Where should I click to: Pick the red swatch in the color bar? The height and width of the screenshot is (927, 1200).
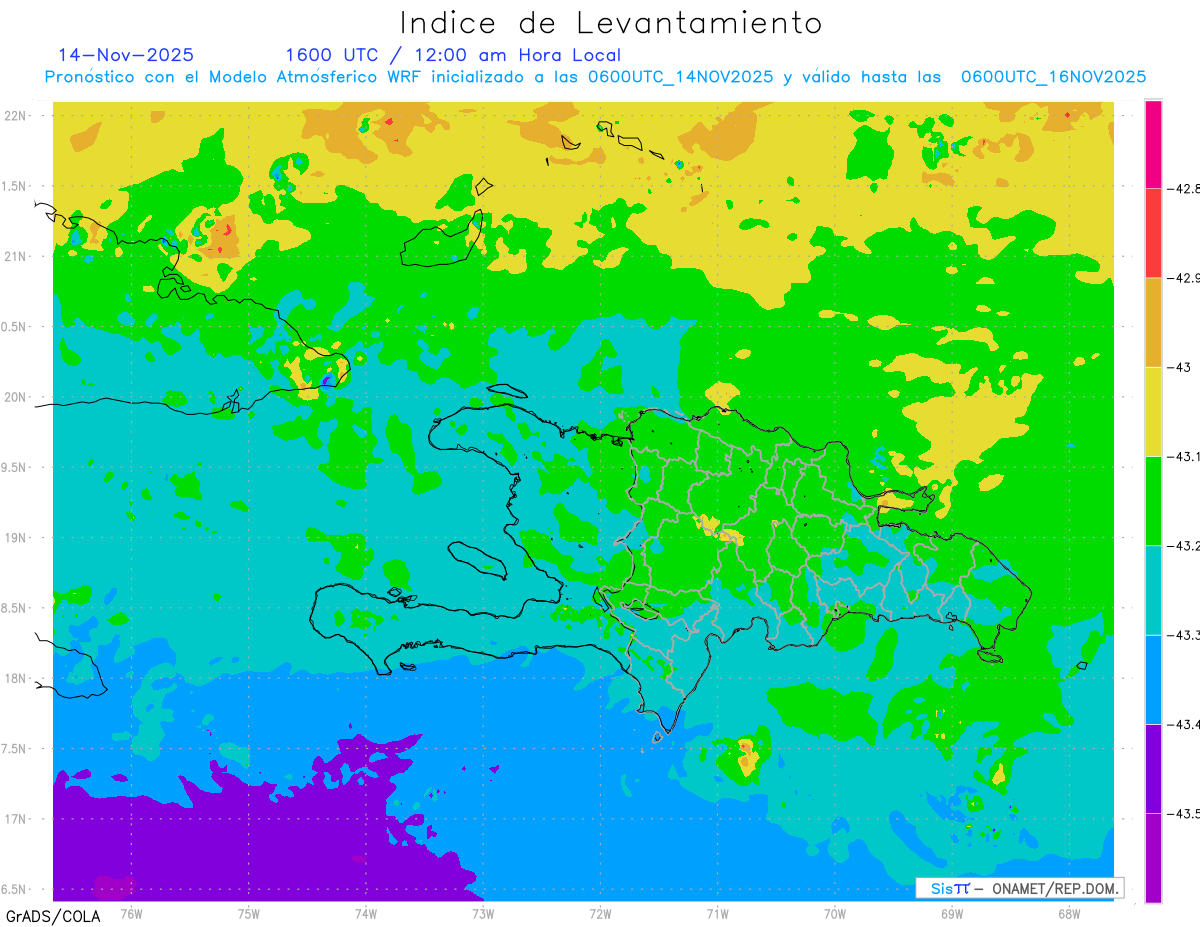[x=1153, y=233]
